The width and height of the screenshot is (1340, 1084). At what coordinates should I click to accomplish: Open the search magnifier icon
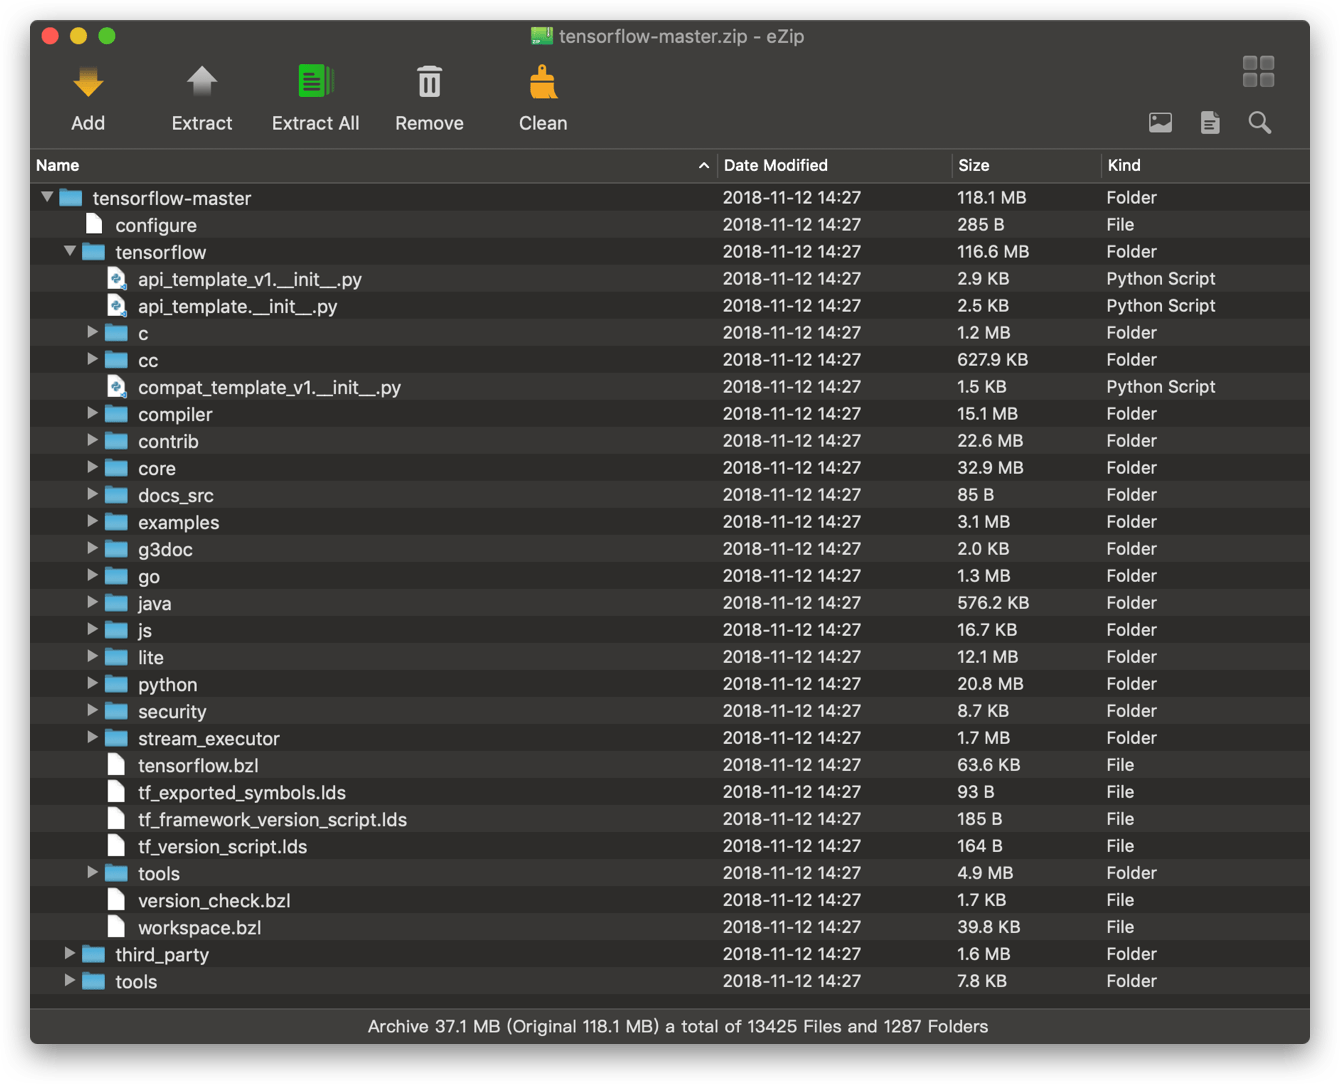click(1260, 123)
